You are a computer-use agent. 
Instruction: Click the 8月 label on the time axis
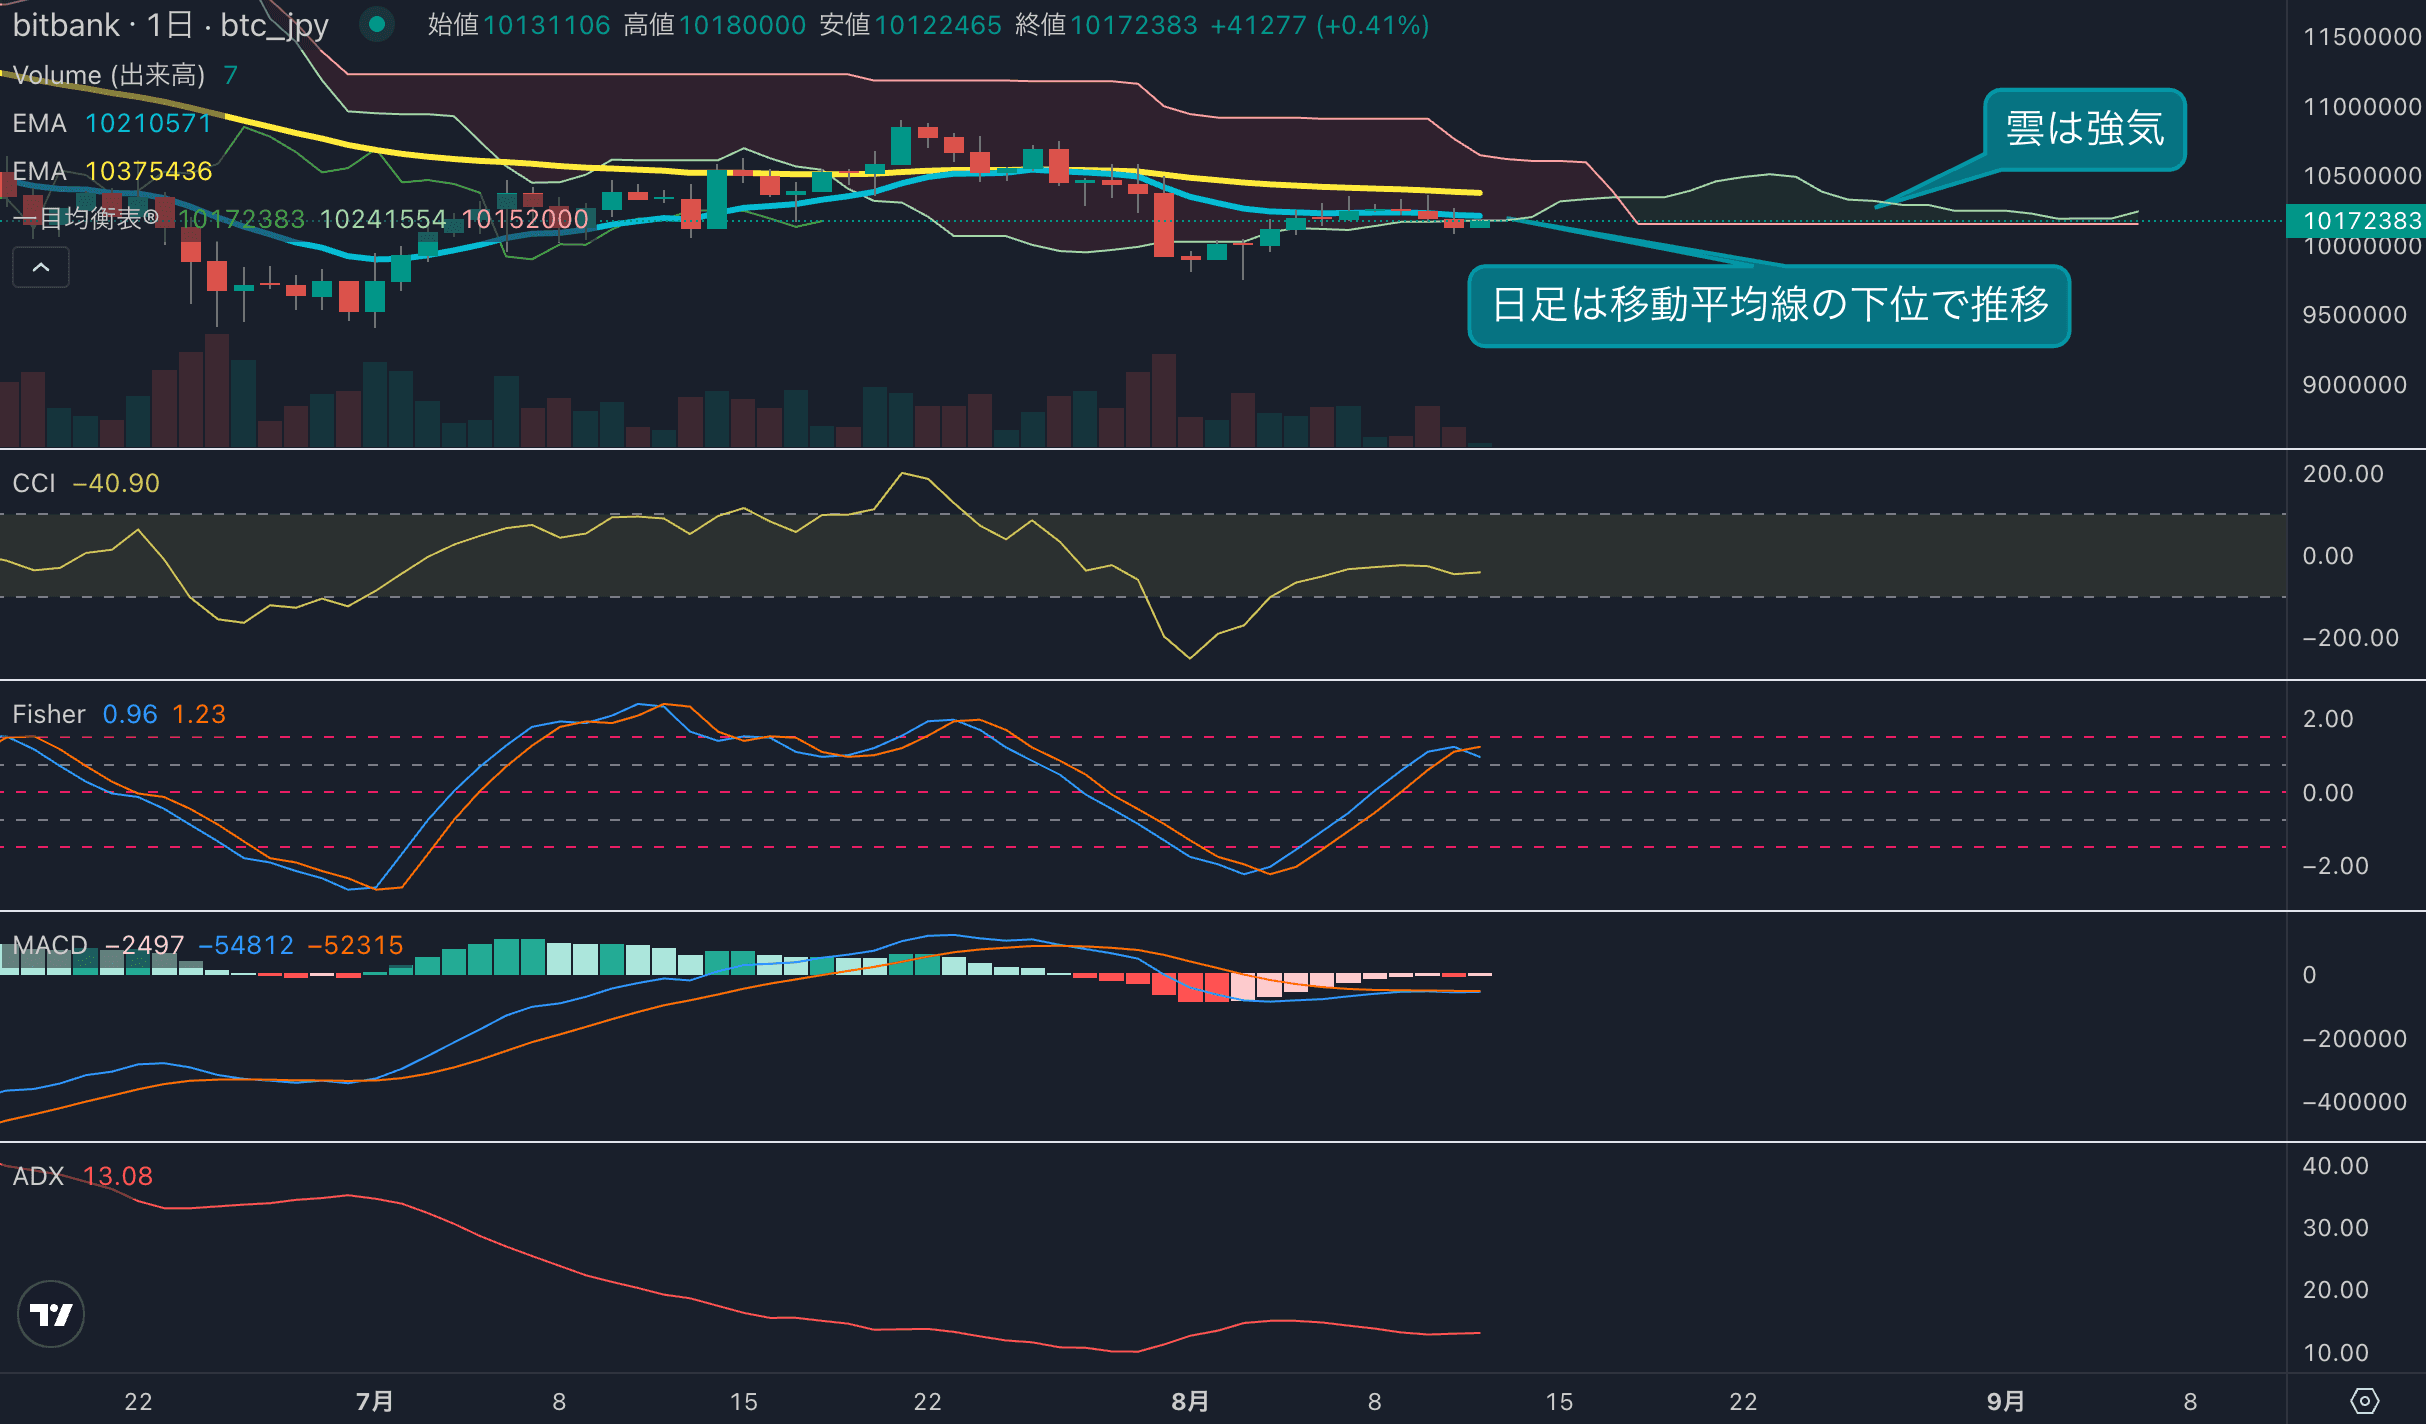pos(1190,1401)
